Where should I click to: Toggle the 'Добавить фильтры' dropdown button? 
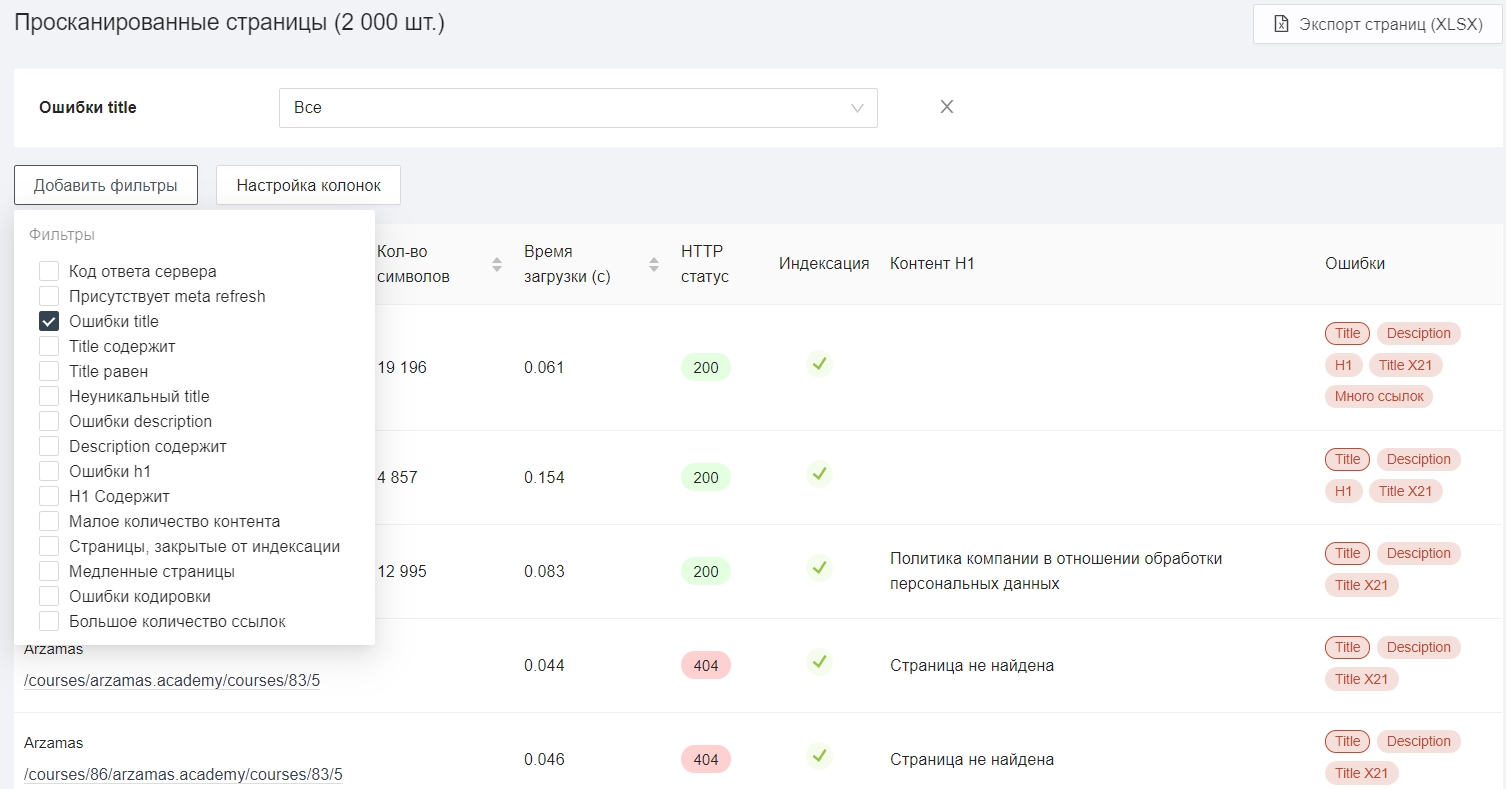106,185
